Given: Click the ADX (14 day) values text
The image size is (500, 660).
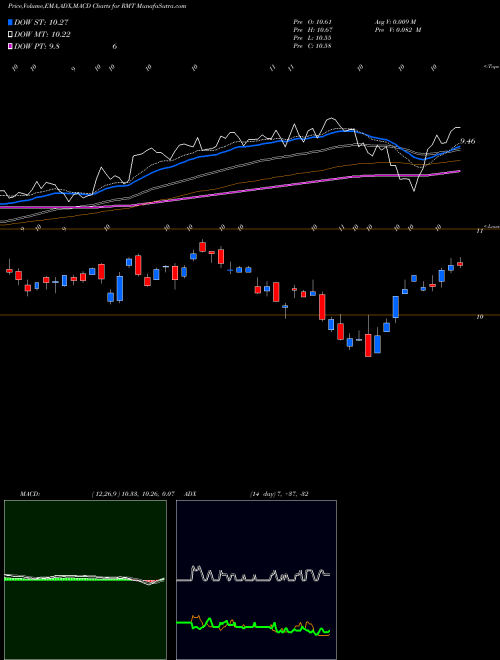Looking at the screenshot, I should (279, 494).
